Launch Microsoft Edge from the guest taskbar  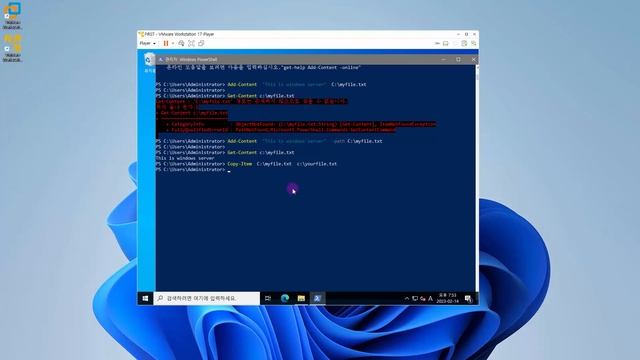[x=285, y=298]
